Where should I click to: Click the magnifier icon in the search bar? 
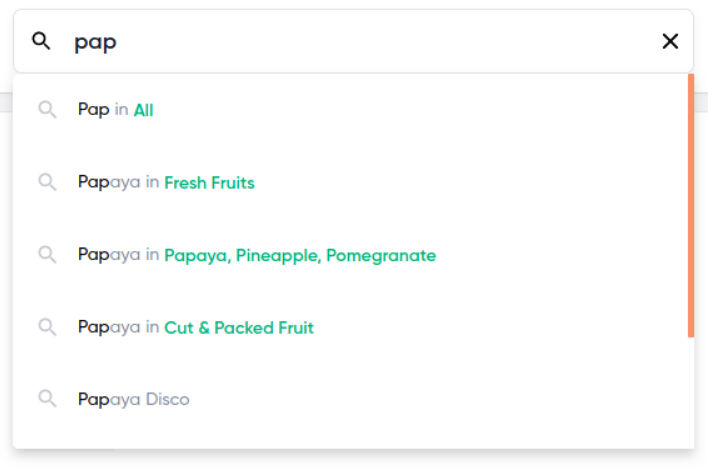point(41,41)
